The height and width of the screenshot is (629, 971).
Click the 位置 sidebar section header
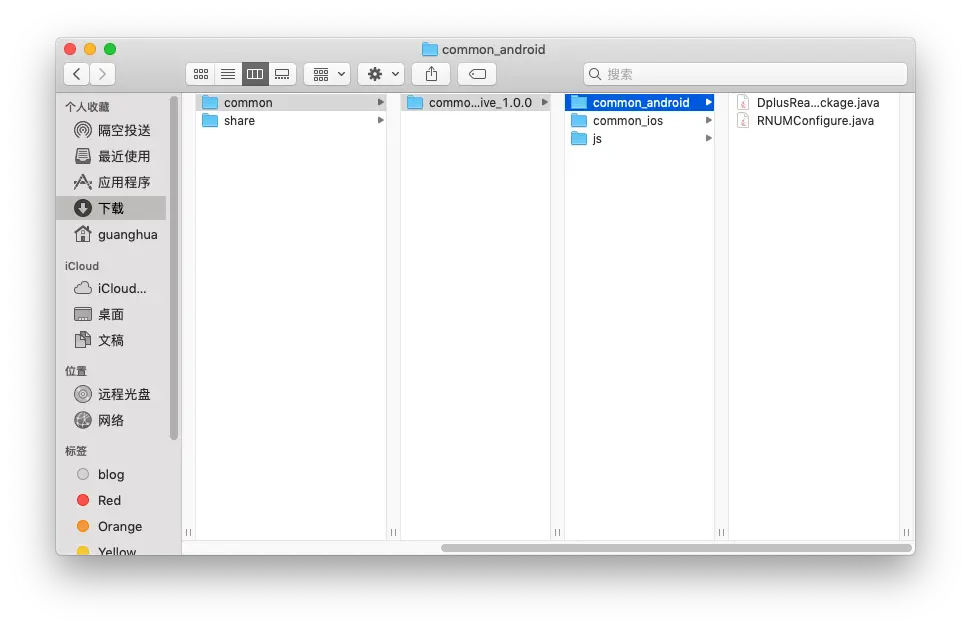pos(76,371)
